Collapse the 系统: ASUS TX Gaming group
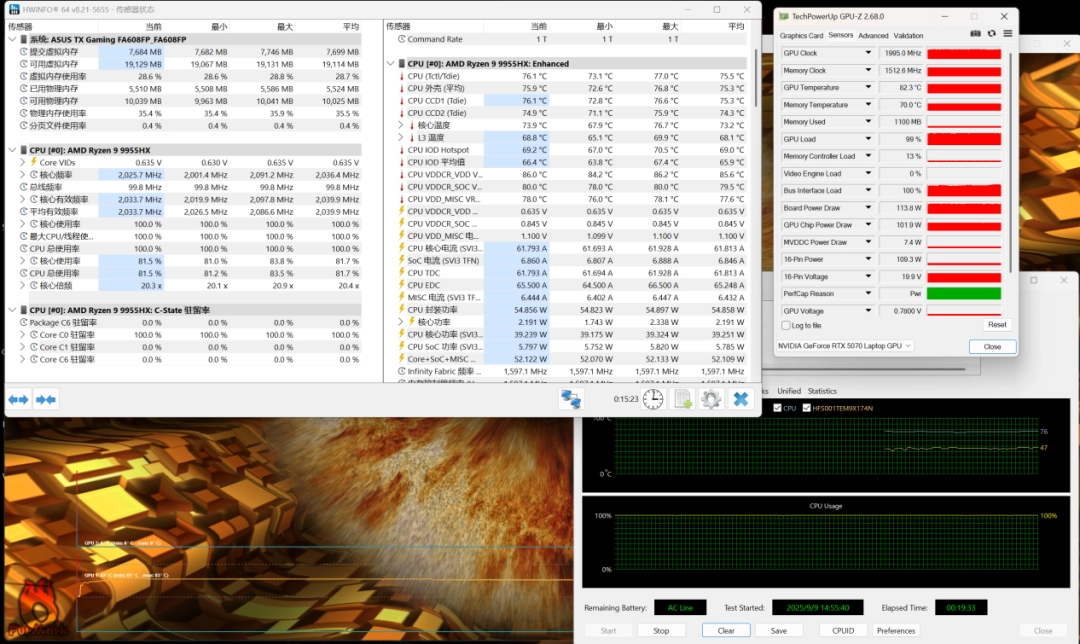Image resolution: width=1080 pixels, height=644 pixels. coord(12,39)
